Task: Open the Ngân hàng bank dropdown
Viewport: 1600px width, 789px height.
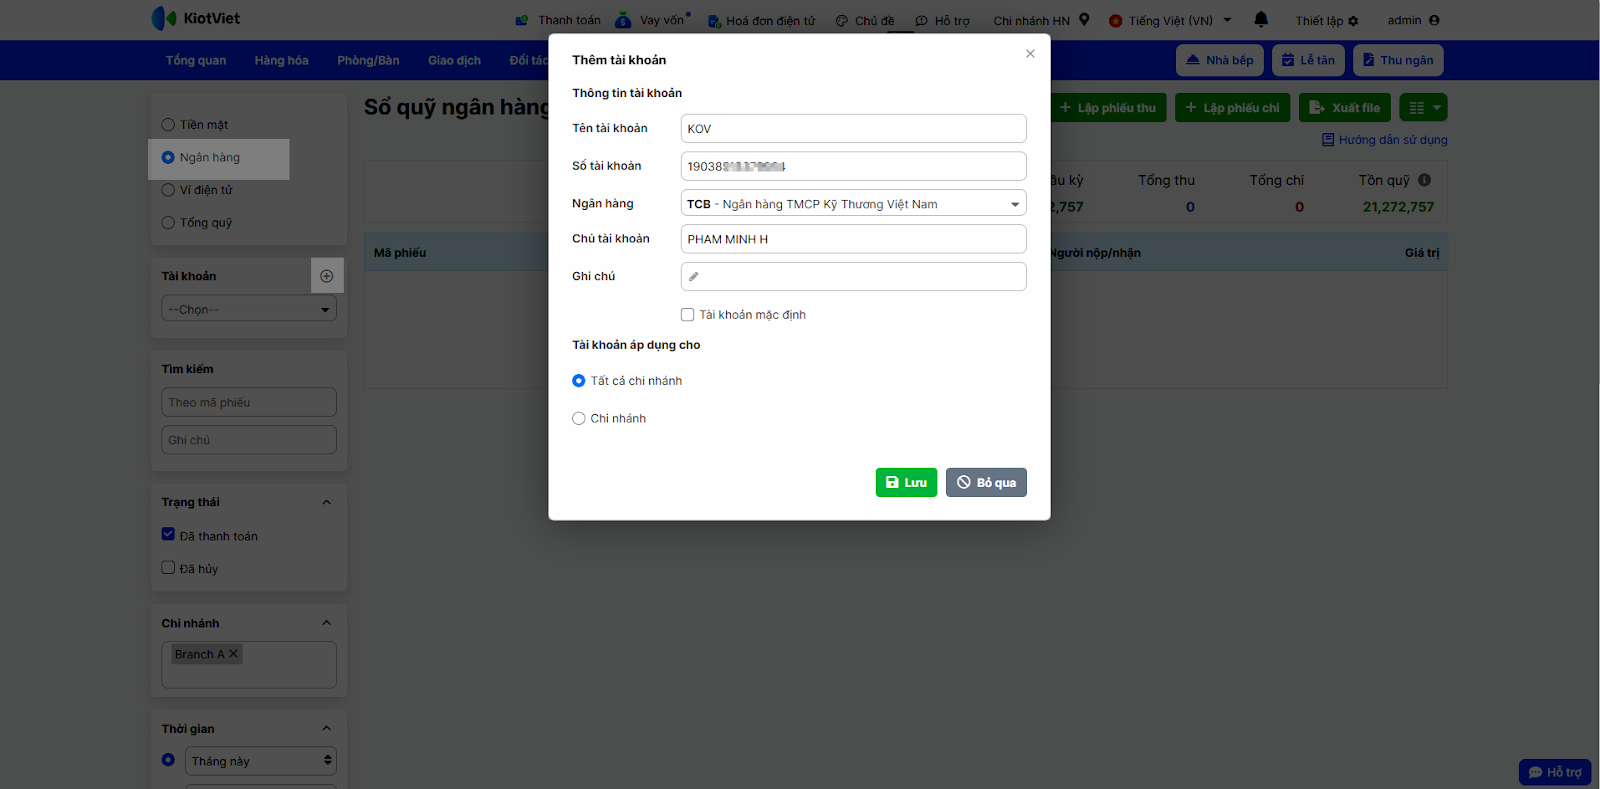Action: [853, 204]
